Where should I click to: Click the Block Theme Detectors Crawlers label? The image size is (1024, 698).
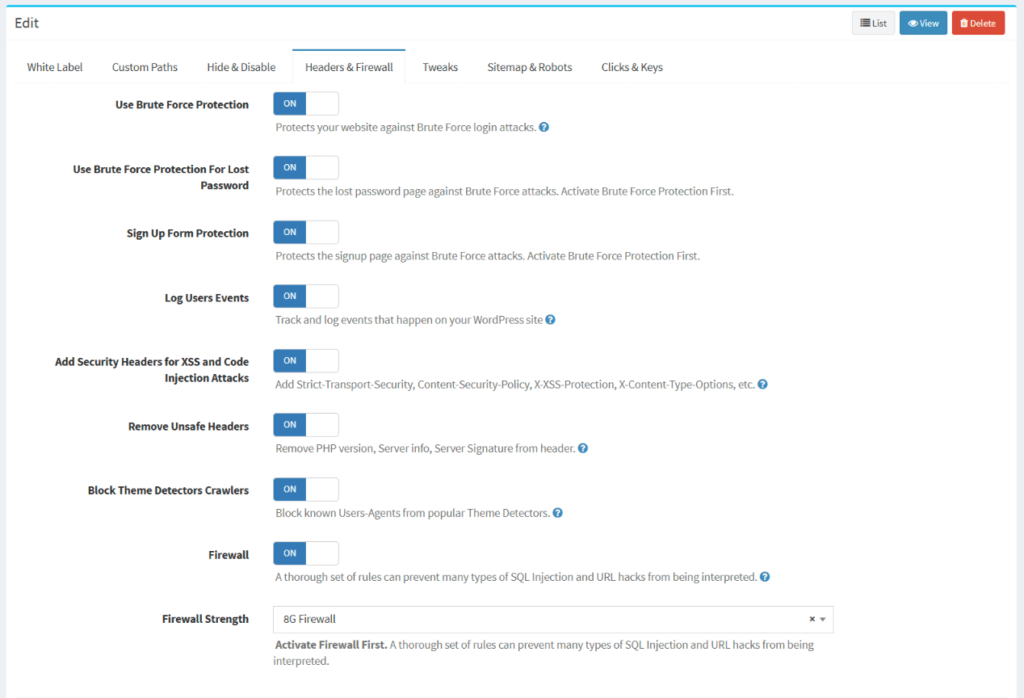168,490
